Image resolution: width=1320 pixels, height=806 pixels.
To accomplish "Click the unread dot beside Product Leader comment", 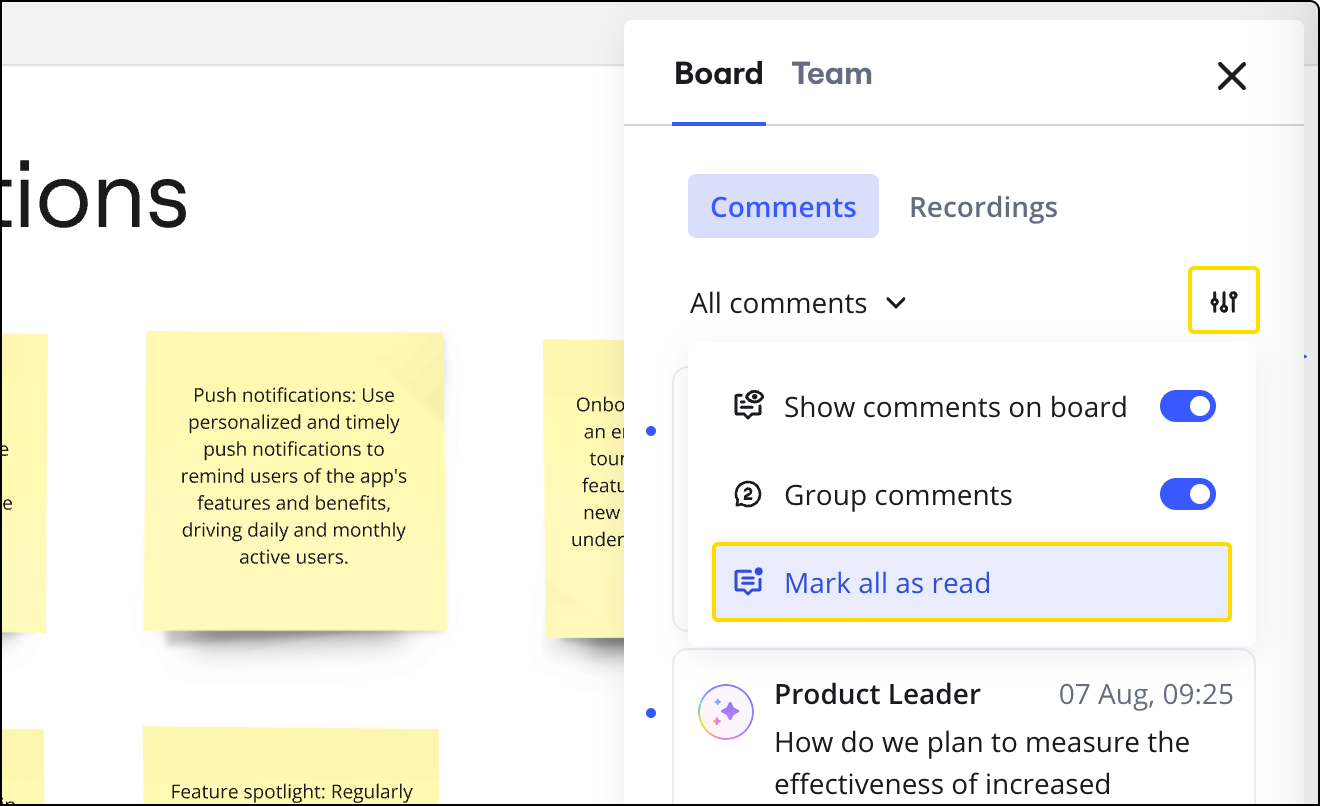I will point(651,713).
